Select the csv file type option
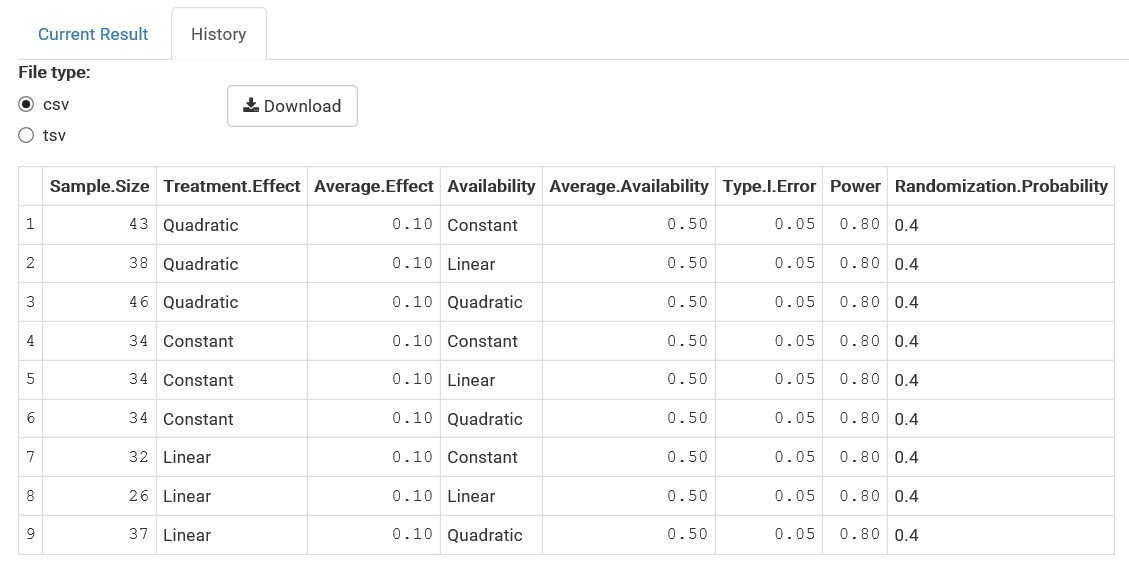Image resolution: width=1129 pixels, height=575 pixels. click(27, 105)
